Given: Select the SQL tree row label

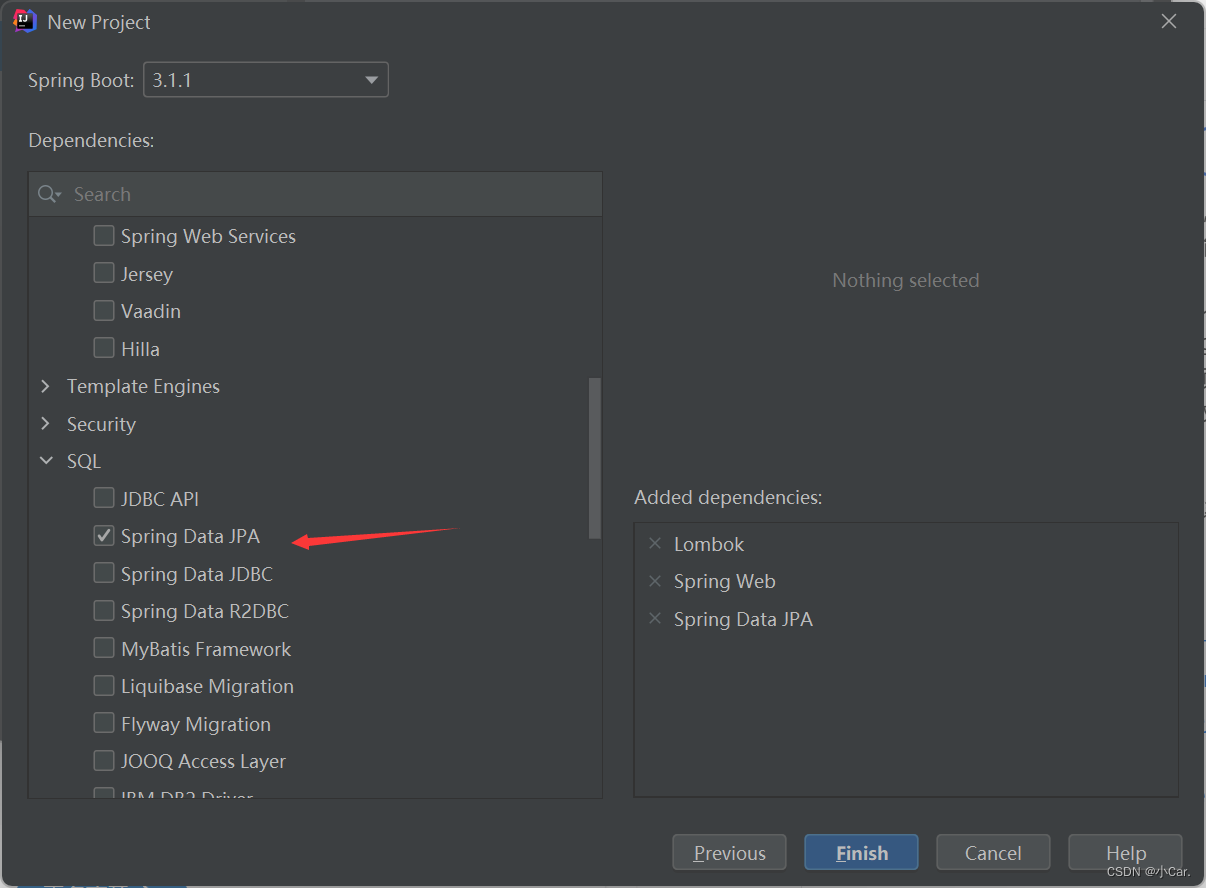Looking at the screenshot, I should (84, 461).
